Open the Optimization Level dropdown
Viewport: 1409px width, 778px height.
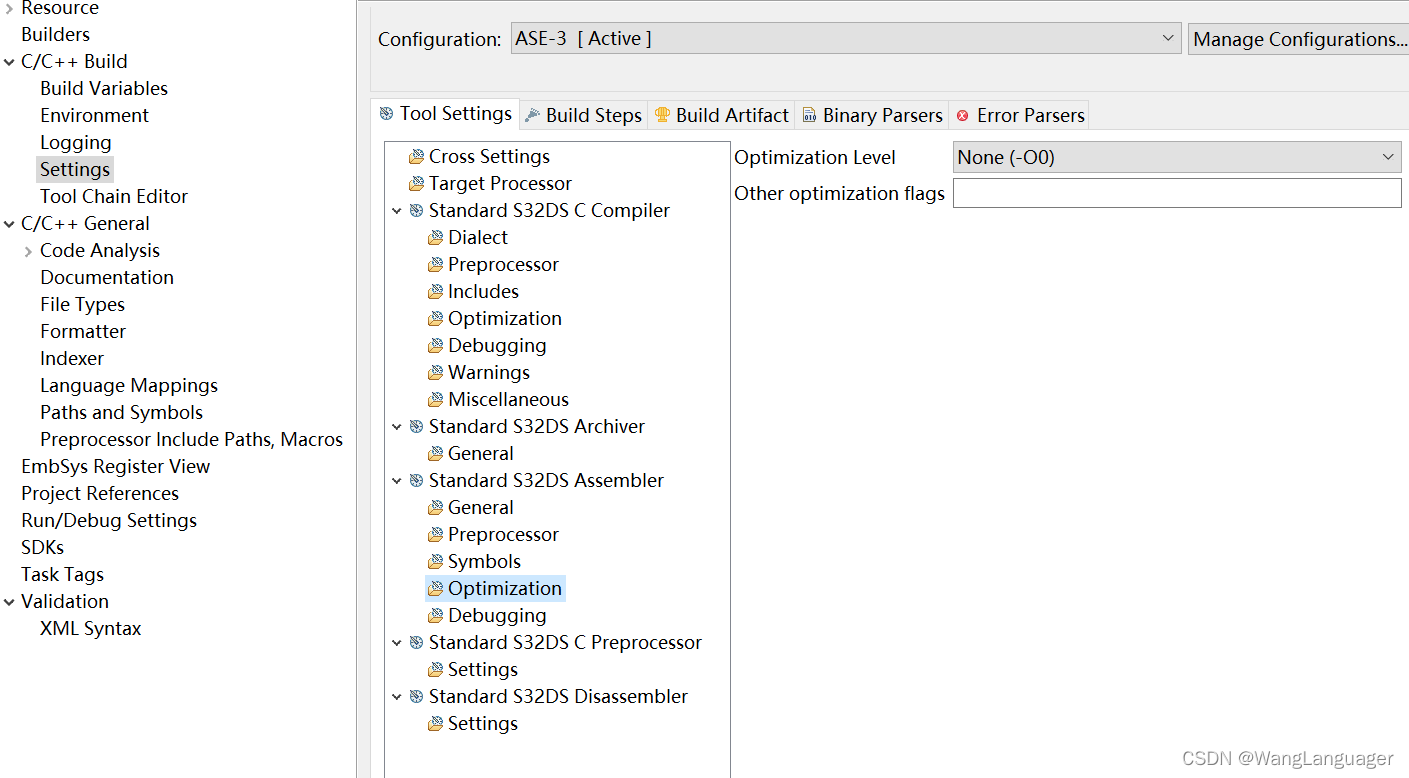click(1177, 157)
